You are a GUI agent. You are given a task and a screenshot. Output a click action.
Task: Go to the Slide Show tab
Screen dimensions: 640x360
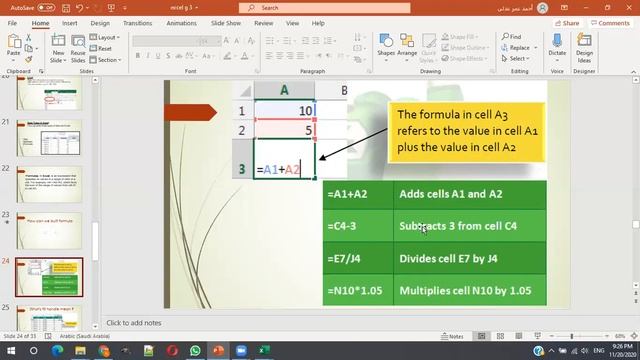coord(226,23)
